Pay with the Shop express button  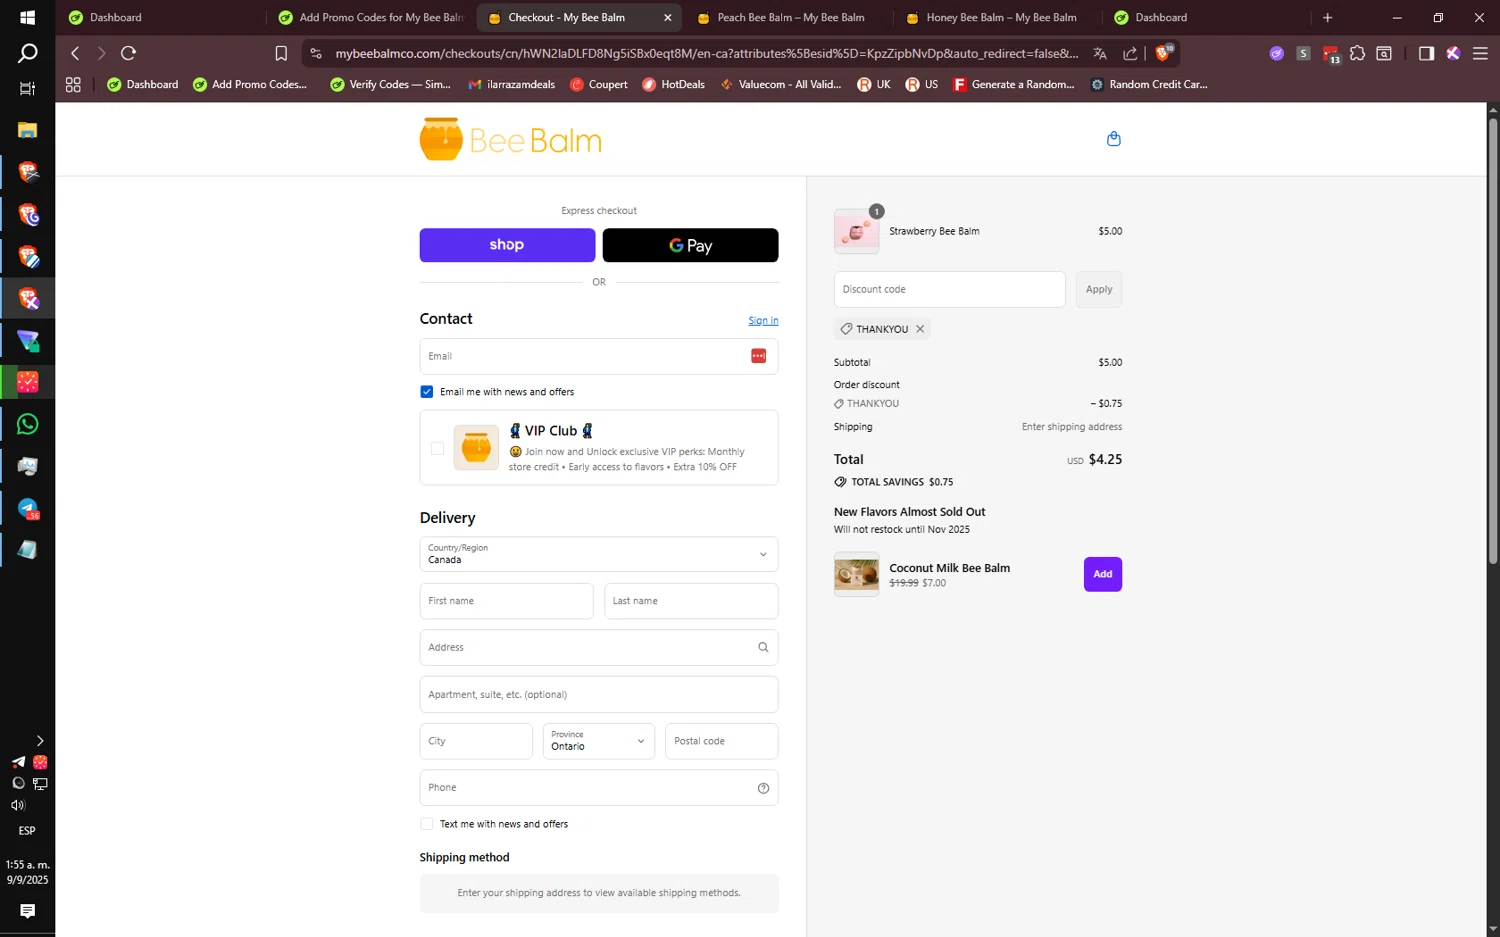pos(507,245)
